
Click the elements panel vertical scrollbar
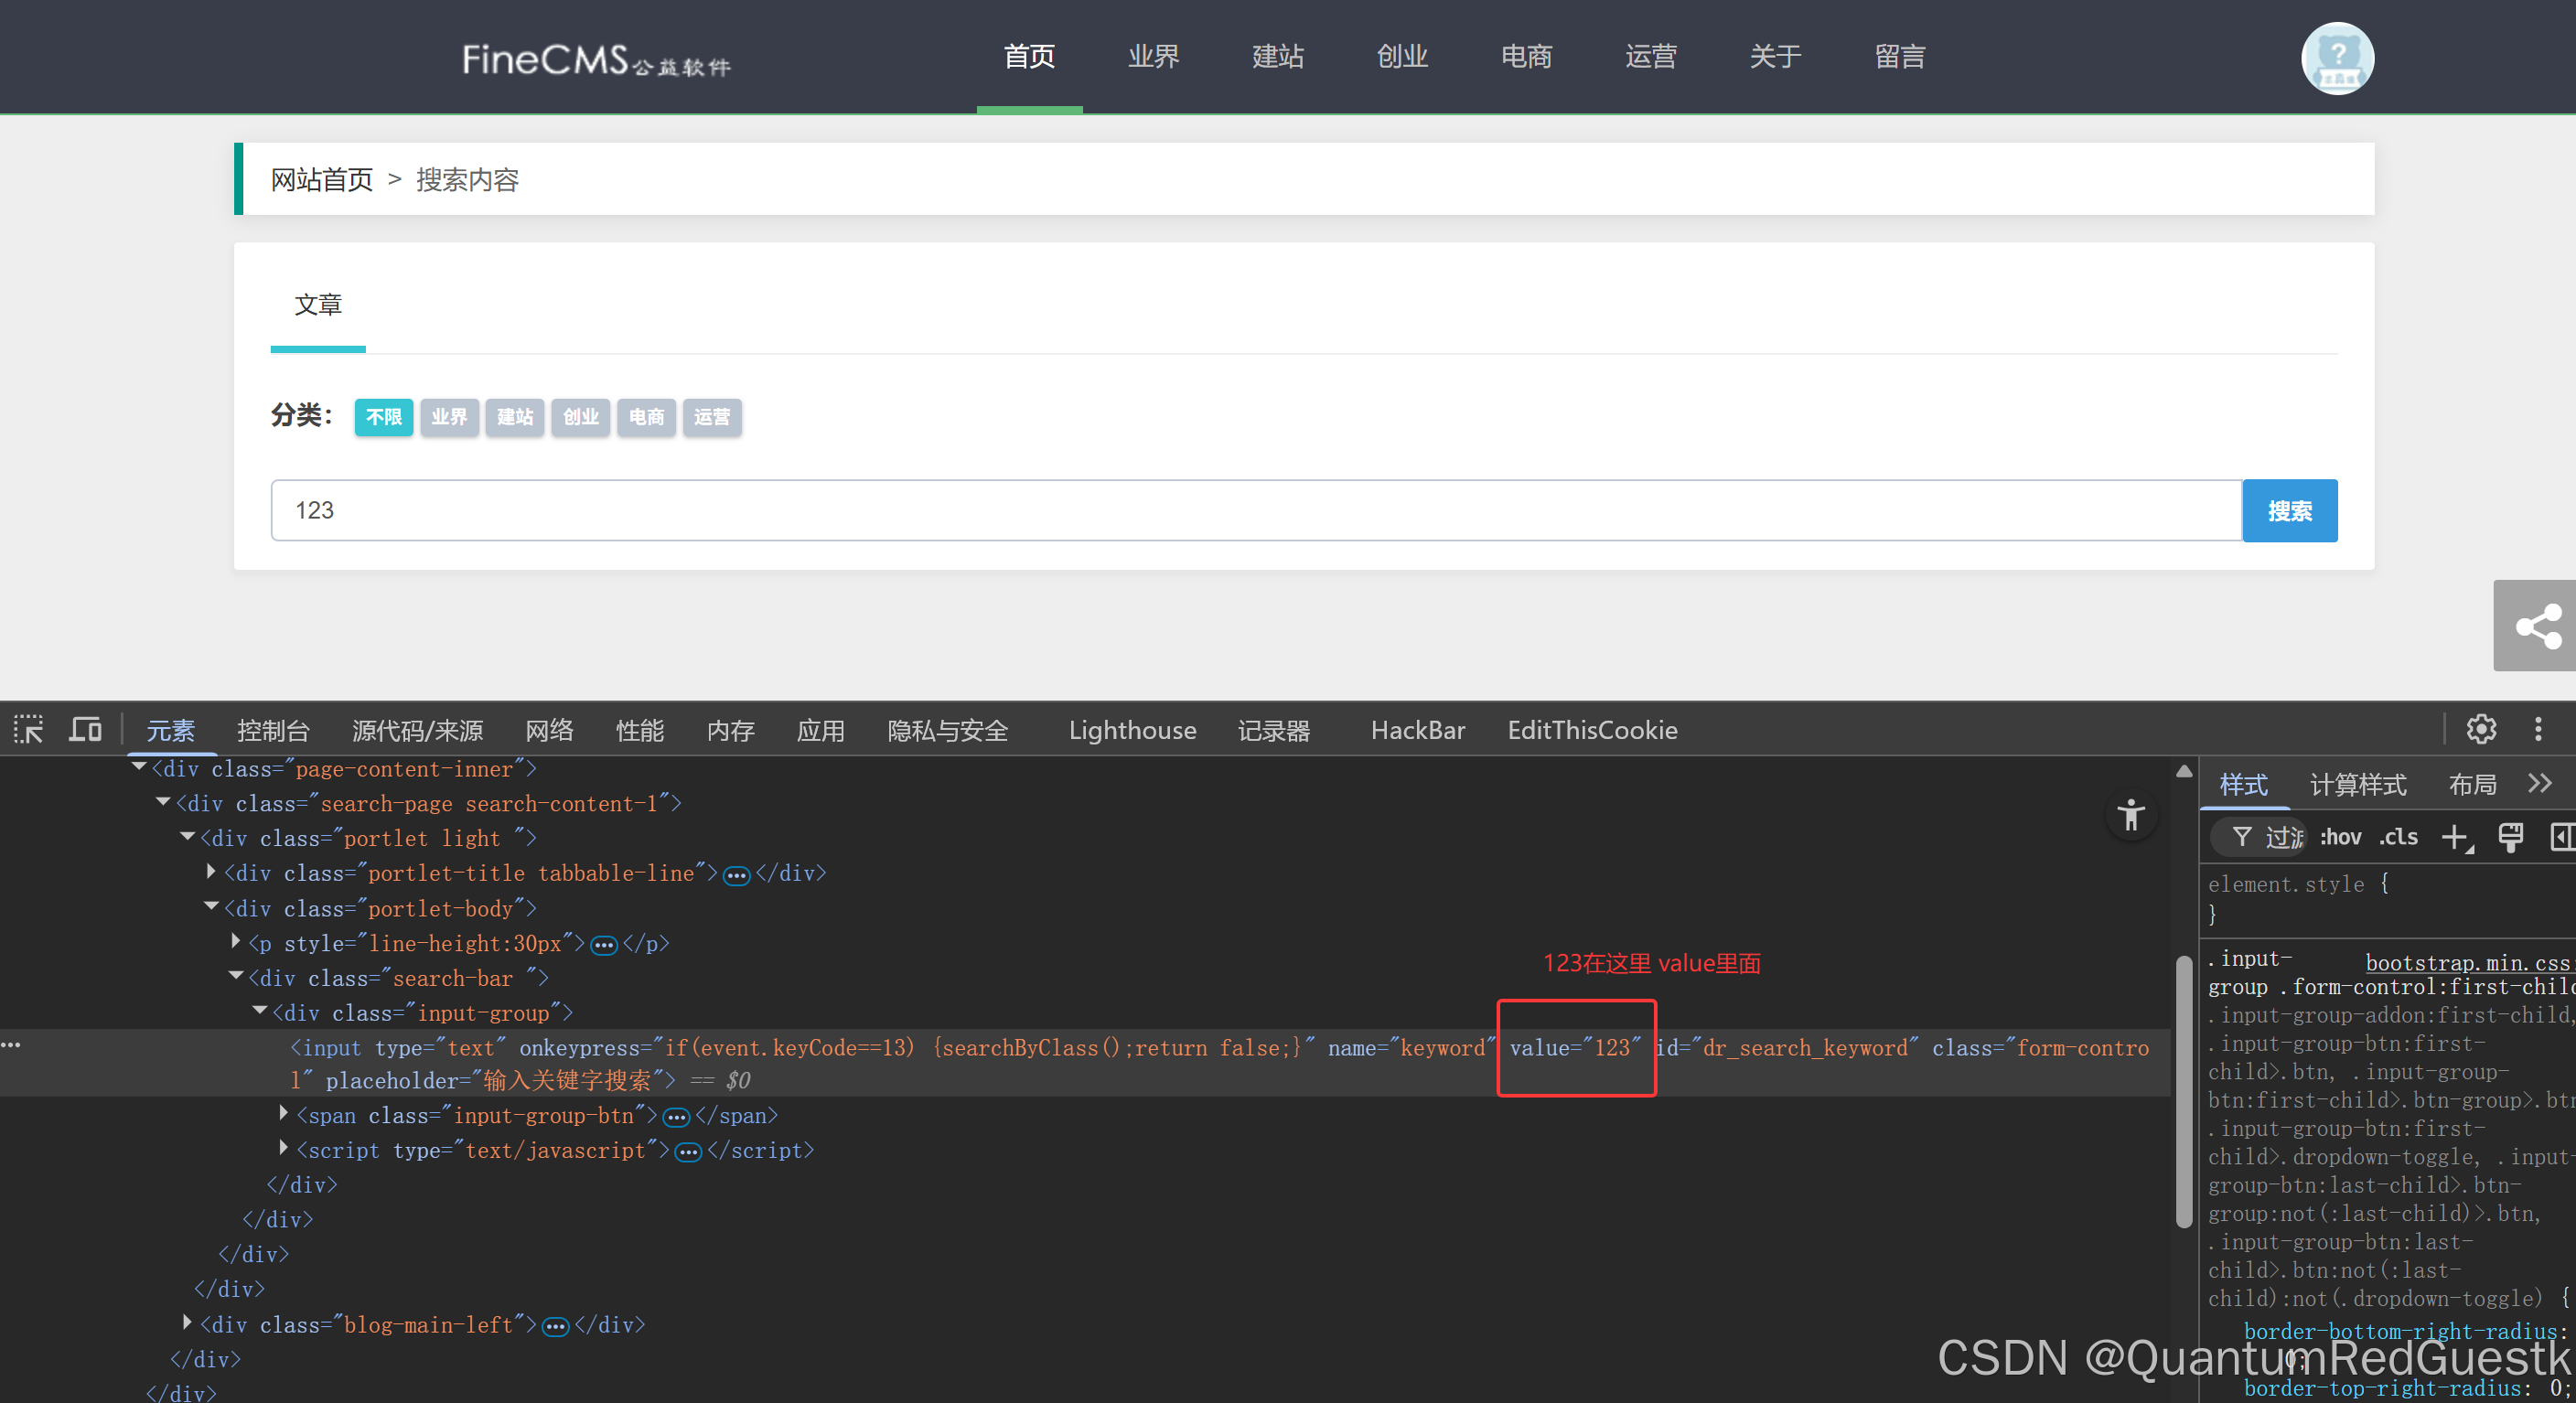pos(2184,1090)
